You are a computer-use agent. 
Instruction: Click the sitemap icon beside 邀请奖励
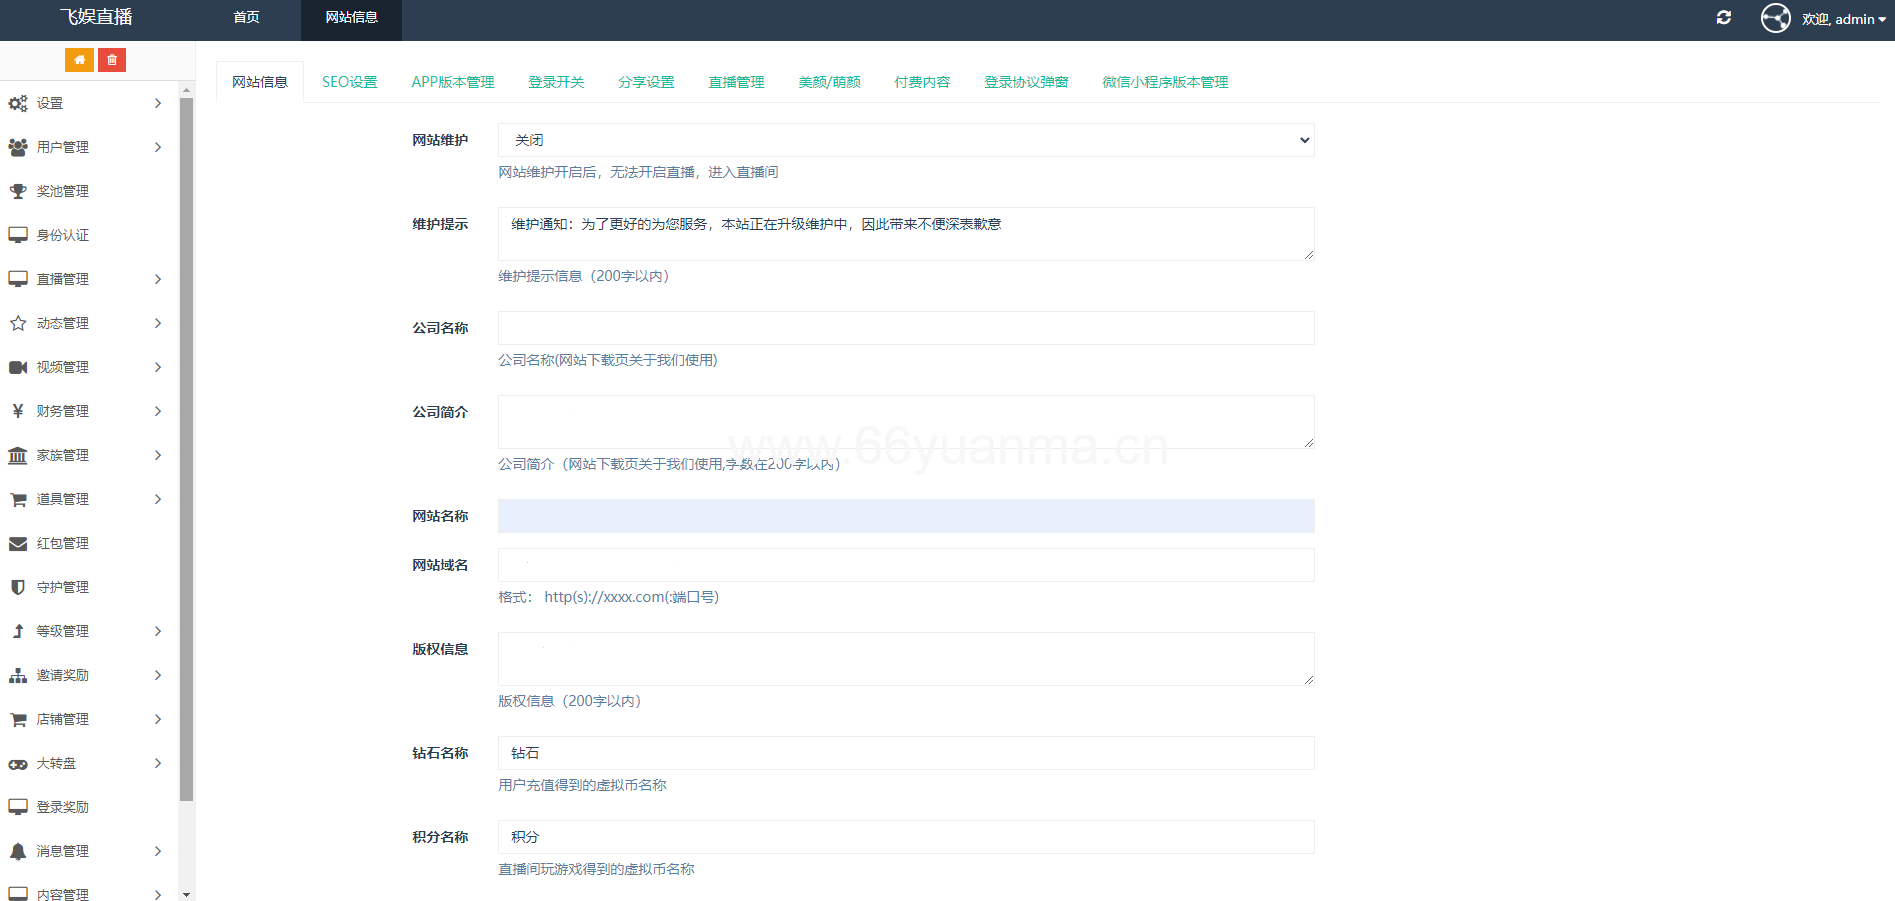click(x=18, y=675)
